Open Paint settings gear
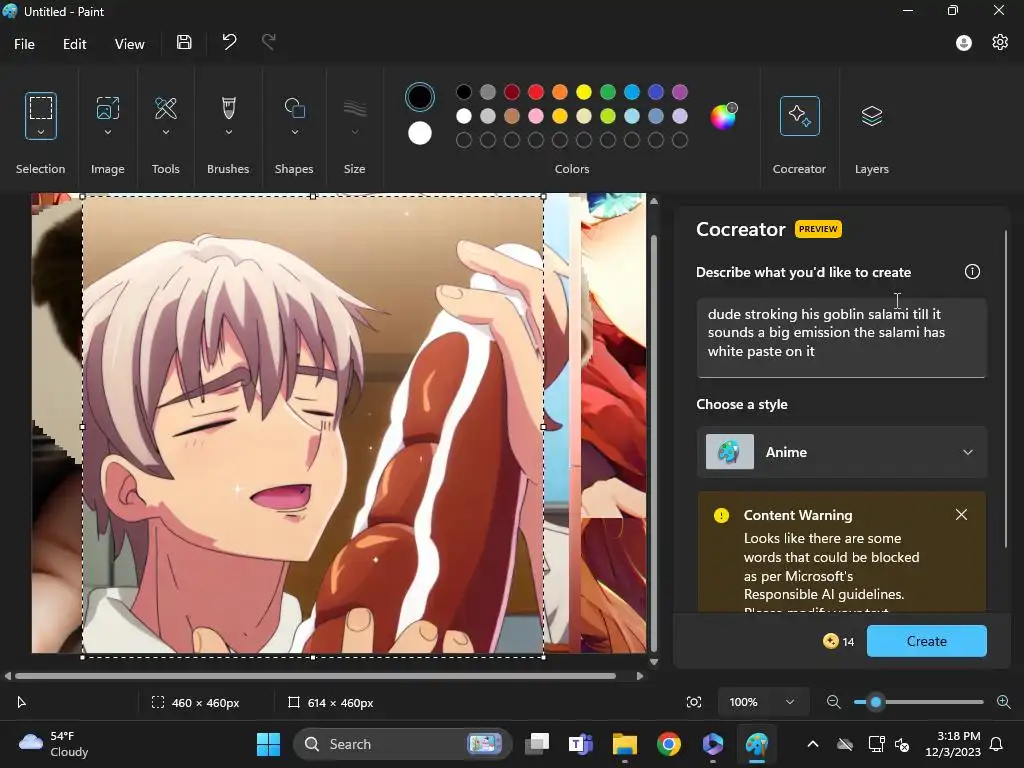1024x768 pixels. click(x=1000, y=42)
